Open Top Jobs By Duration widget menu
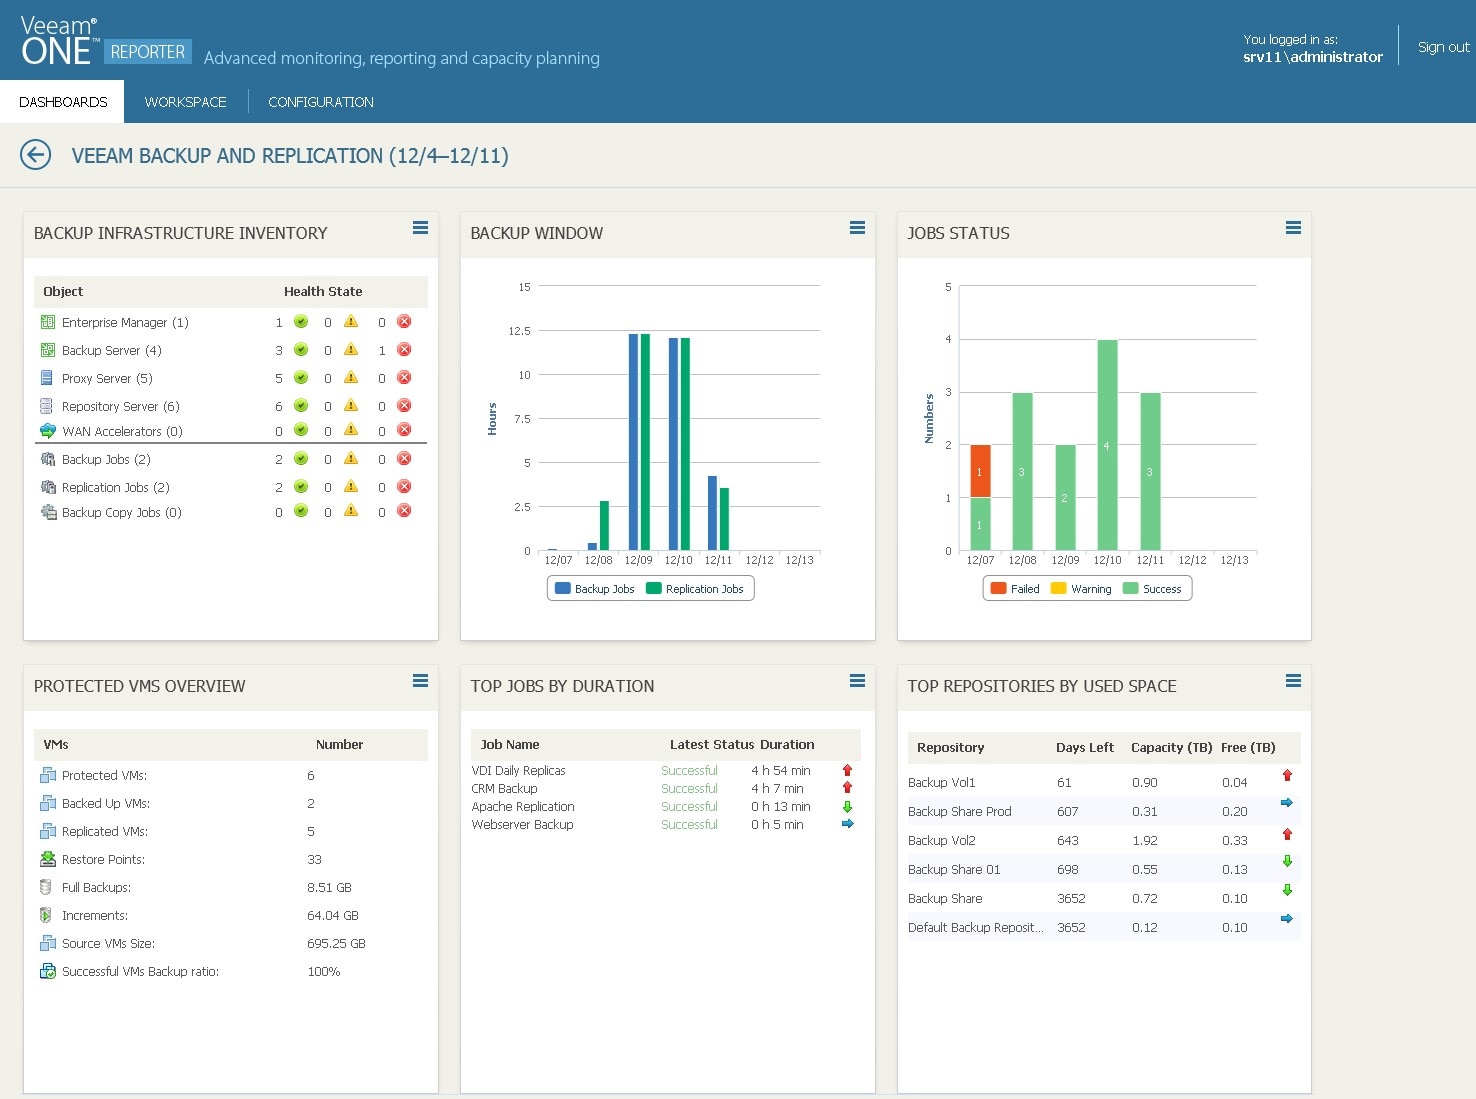The width and height of the screenshot is (1476, 1099). pyautogui.click(x=857, y=681)
